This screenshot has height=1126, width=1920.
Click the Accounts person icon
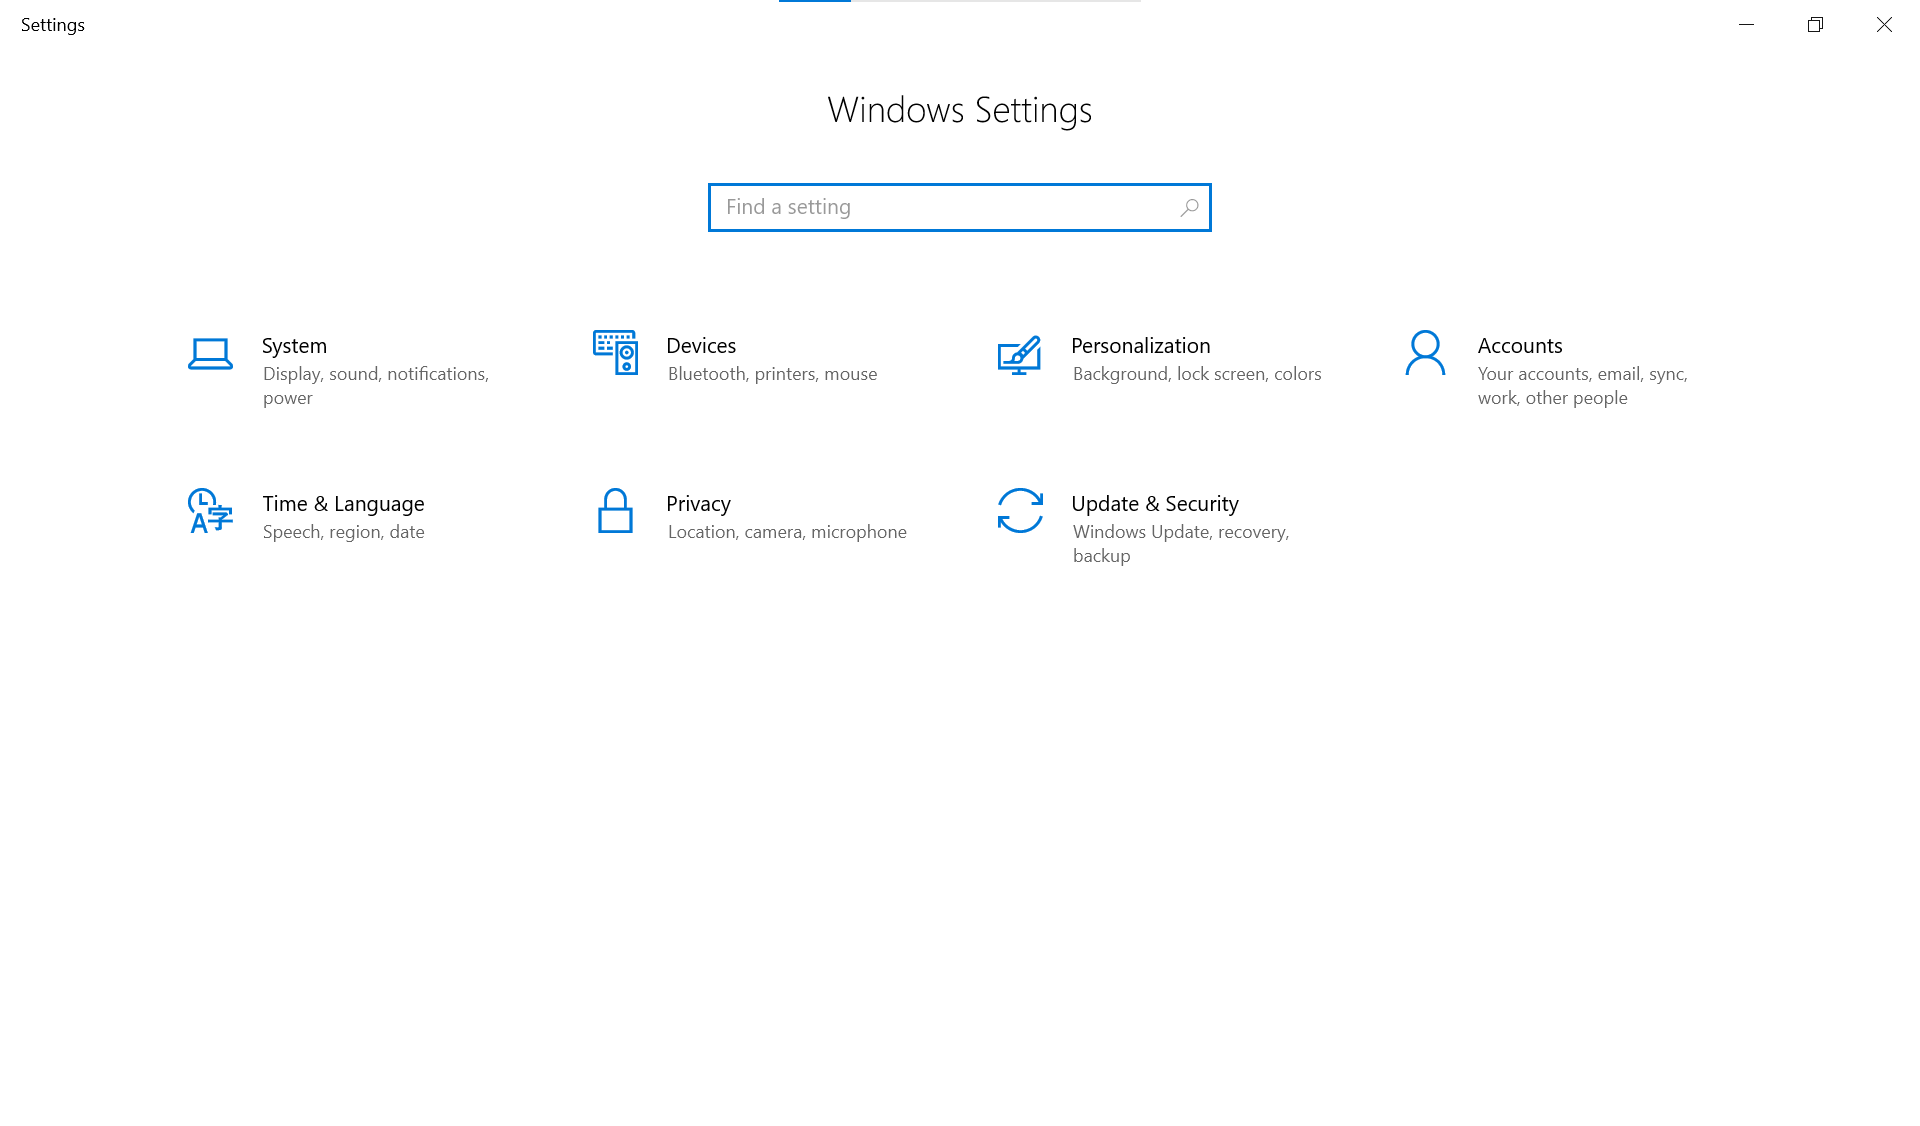[1425, 353]
